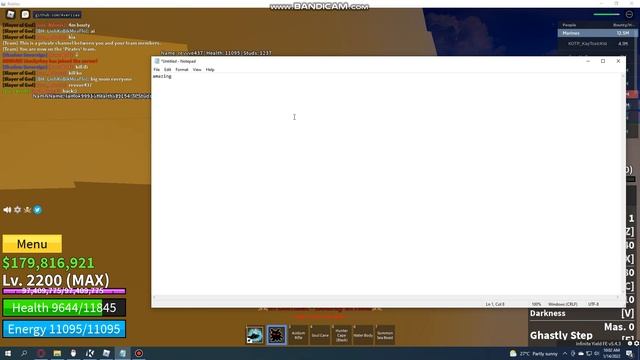Click the $179,816,921 money display

pos(48,263)
